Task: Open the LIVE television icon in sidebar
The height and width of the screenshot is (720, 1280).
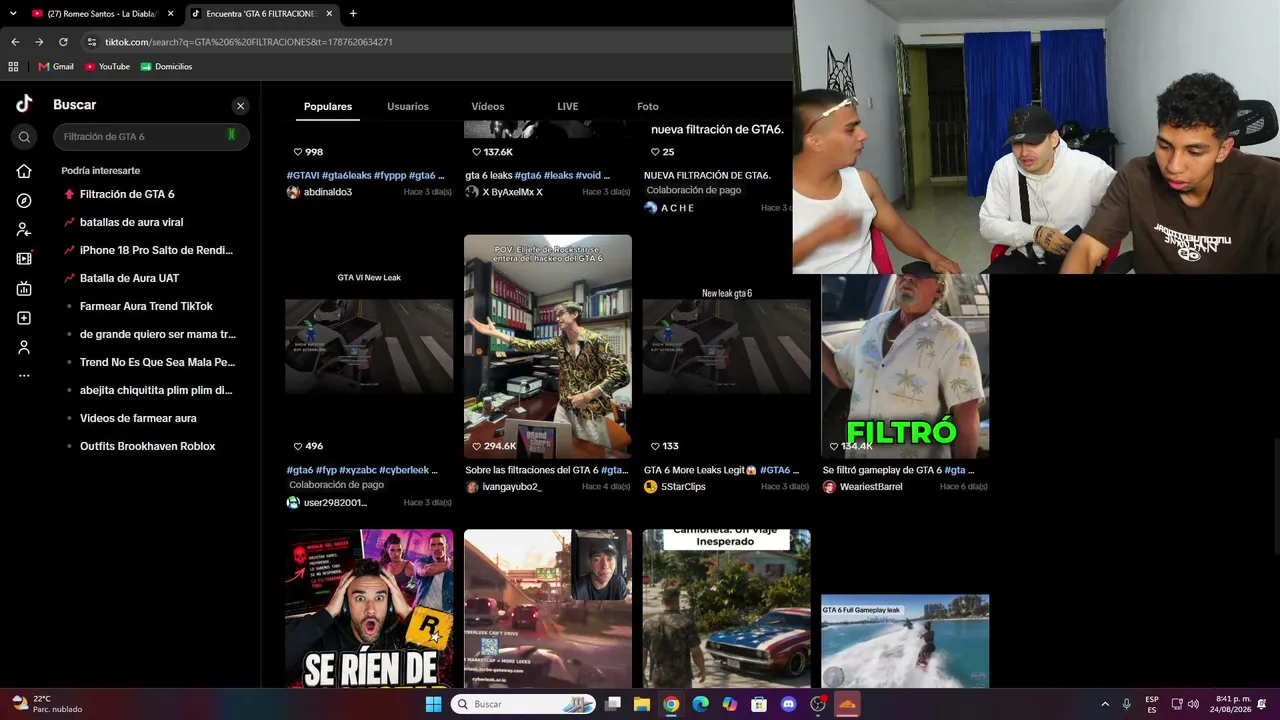Action: (24, 289)
